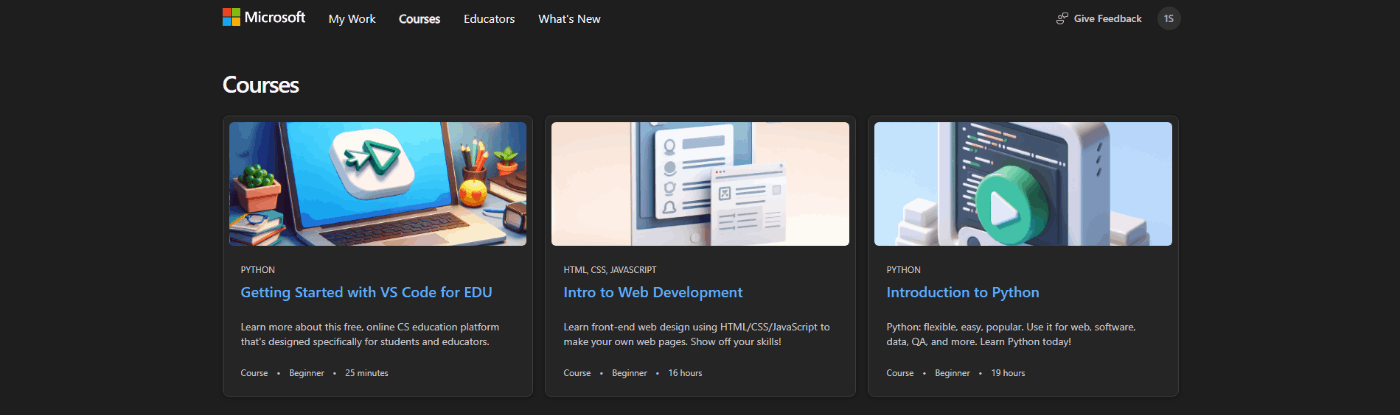Open the Web Development course thumbnail image
The width and height of the screenshot is (1400, 415).
coord(700,184)
